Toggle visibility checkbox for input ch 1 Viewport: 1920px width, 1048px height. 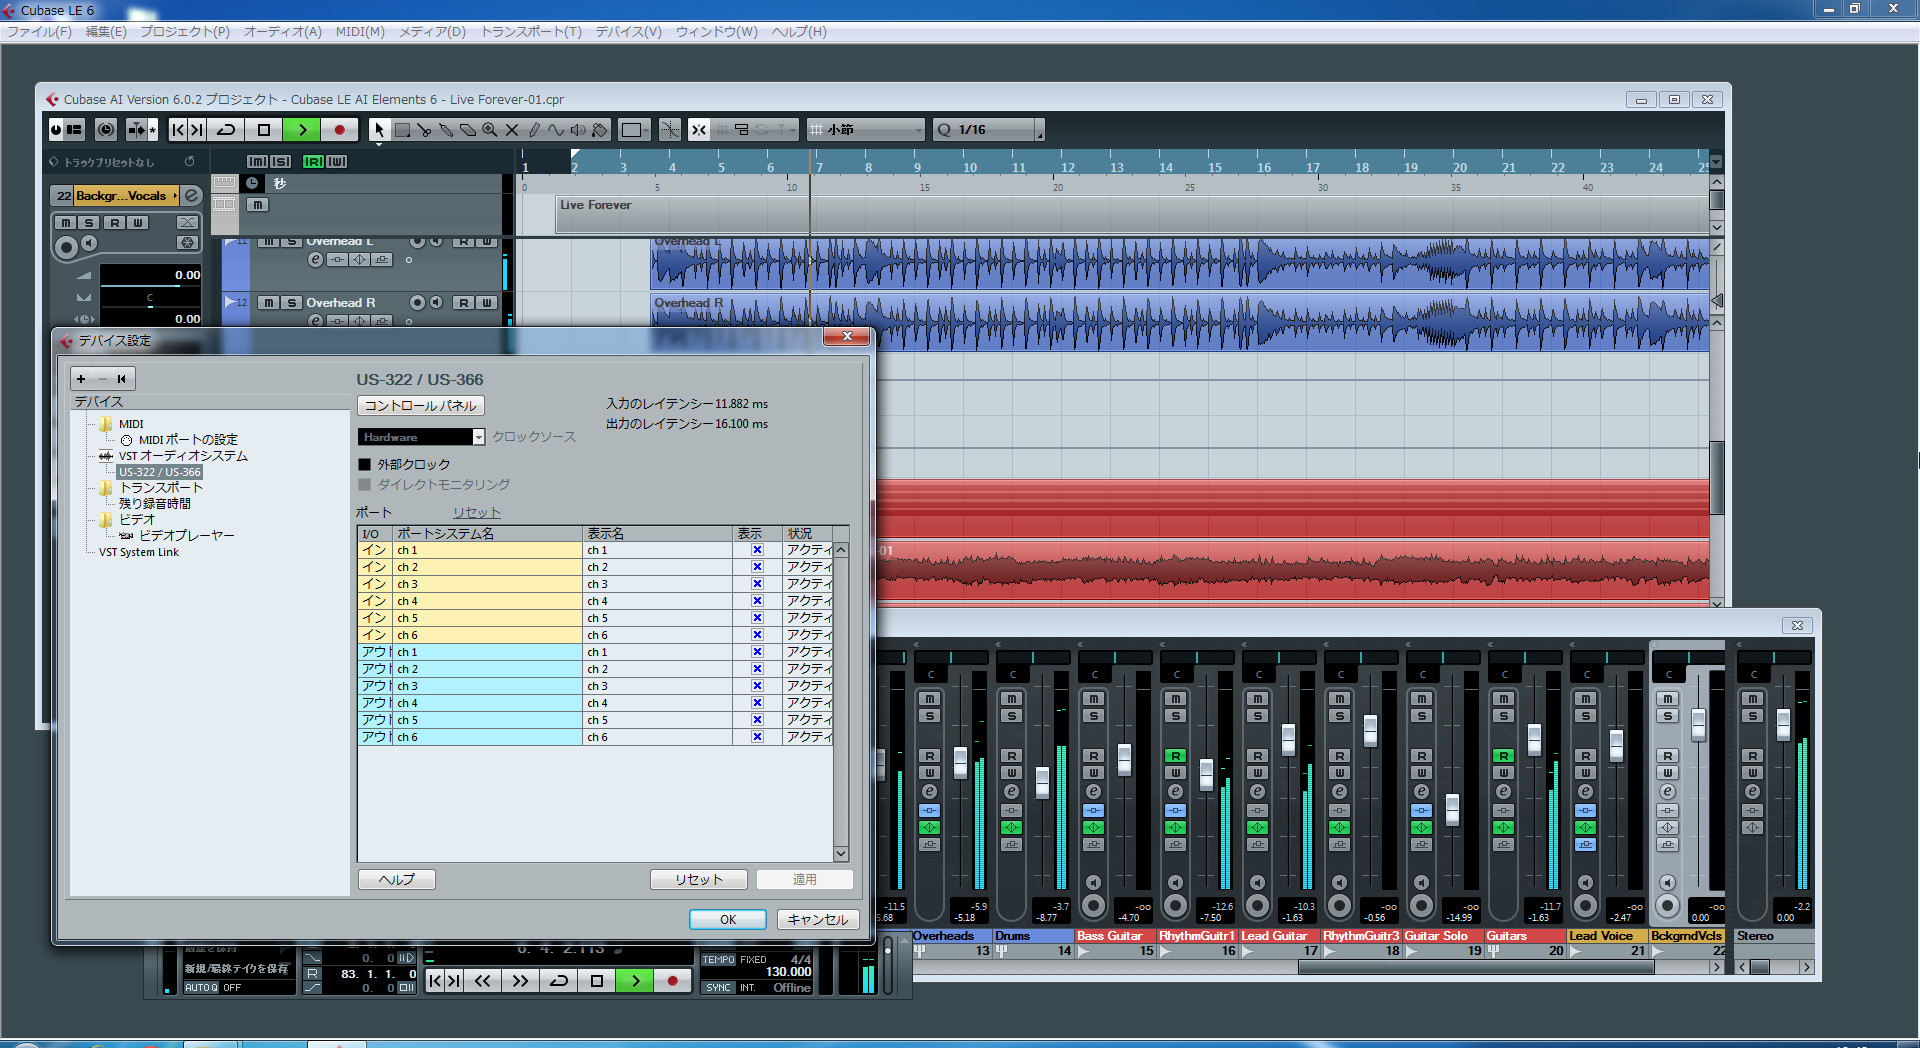coord(757,550)
